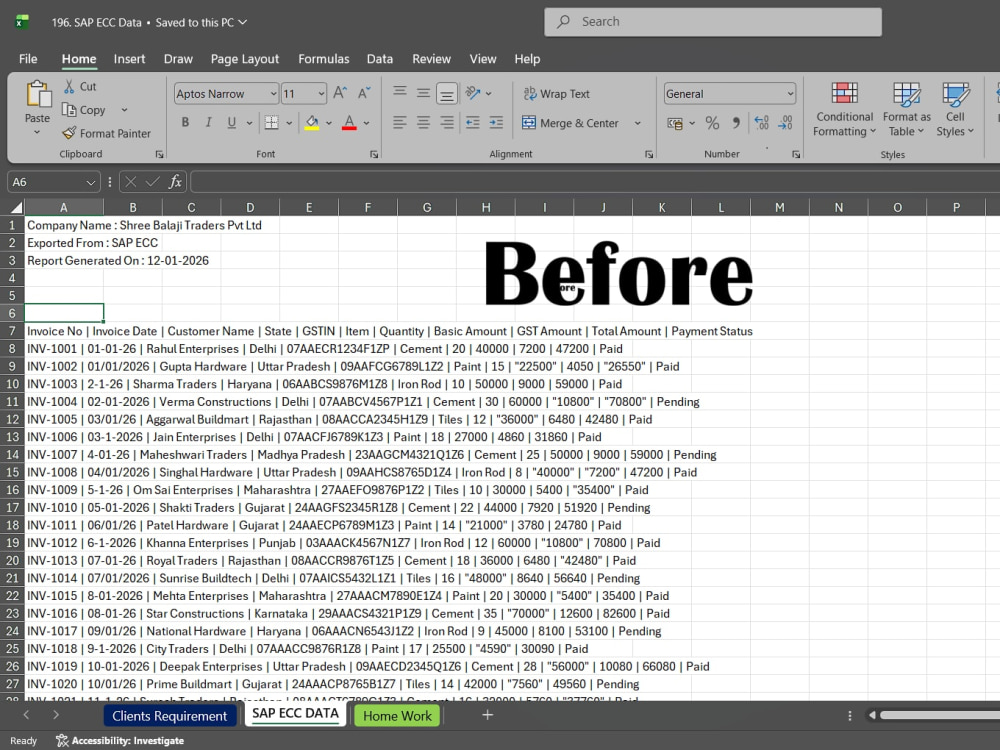The height and width of the screenshot is (750, 1000).
Task: Open the File menu
Action: pos(28,59)
